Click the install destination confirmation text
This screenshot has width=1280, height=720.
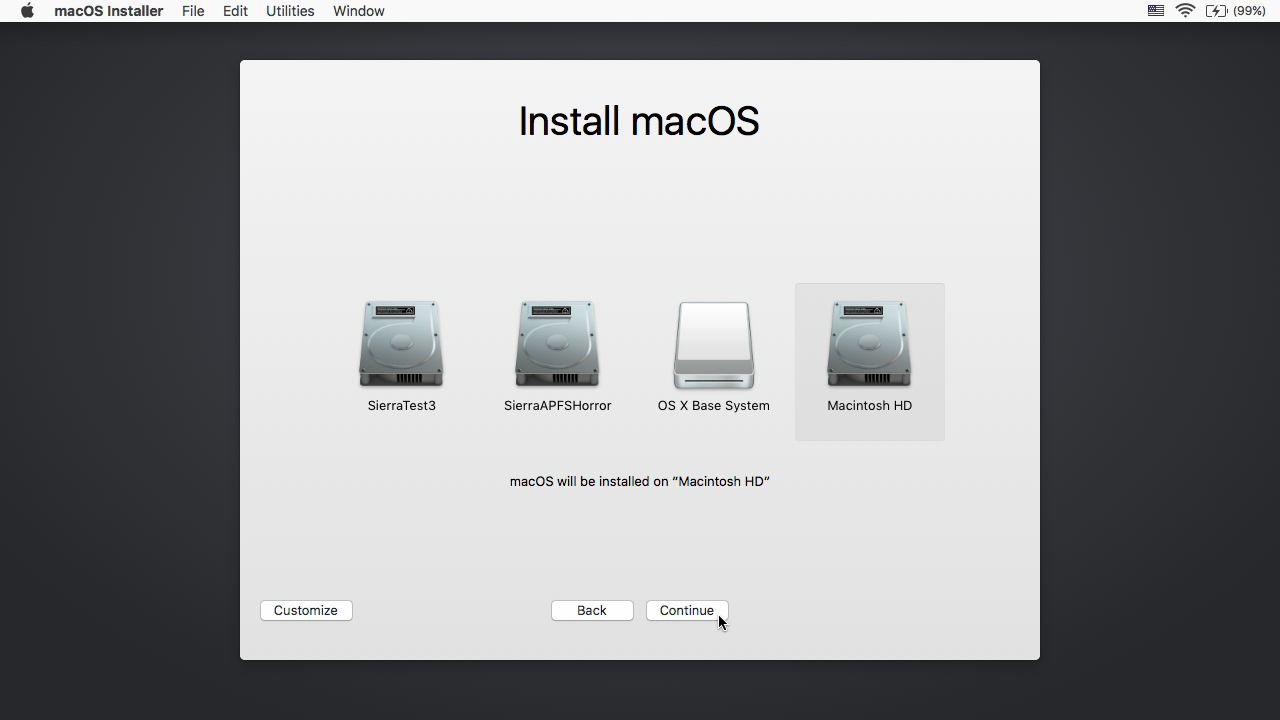click(639, 481)
